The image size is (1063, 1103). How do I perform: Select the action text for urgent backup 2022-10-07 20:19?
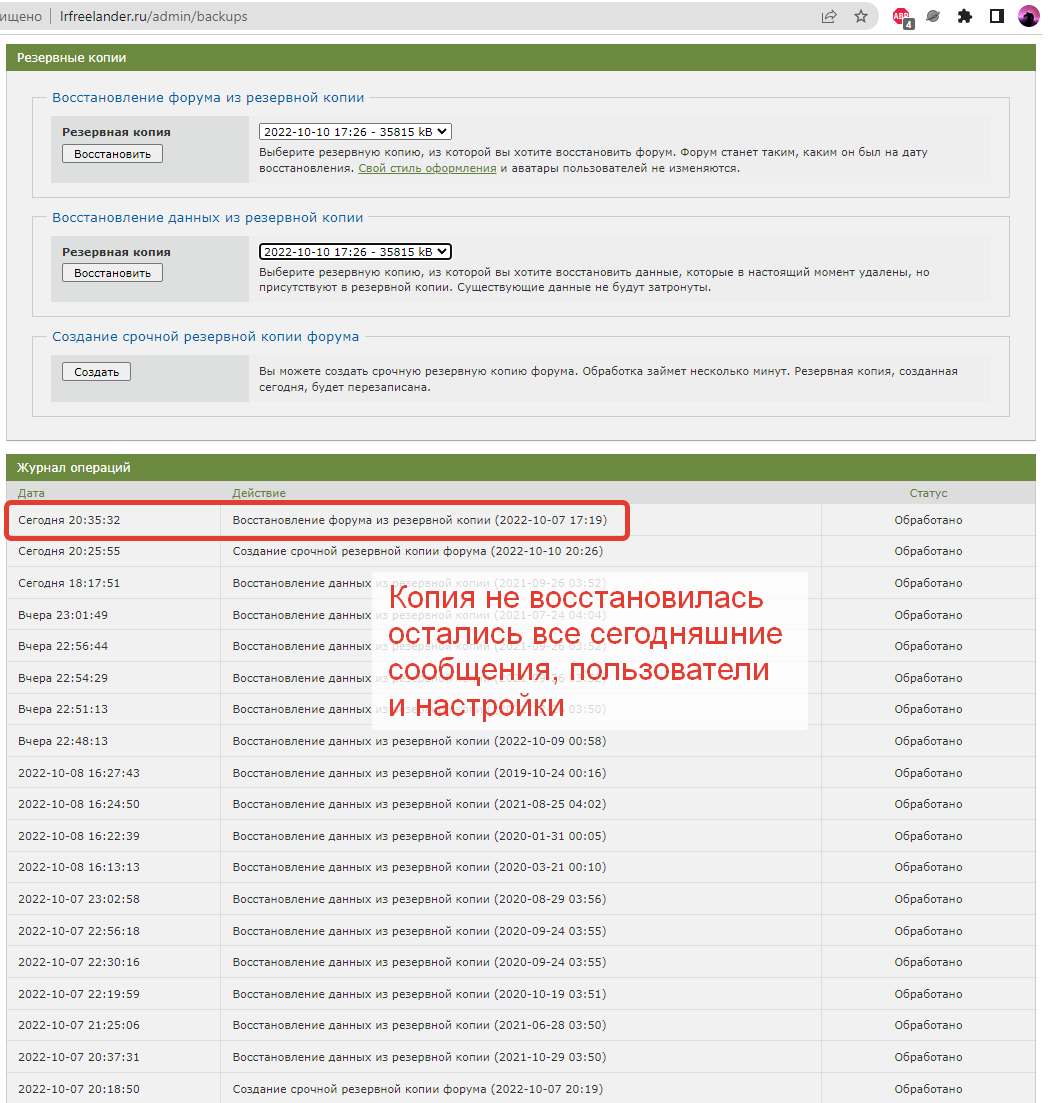tap(418, 1089)
